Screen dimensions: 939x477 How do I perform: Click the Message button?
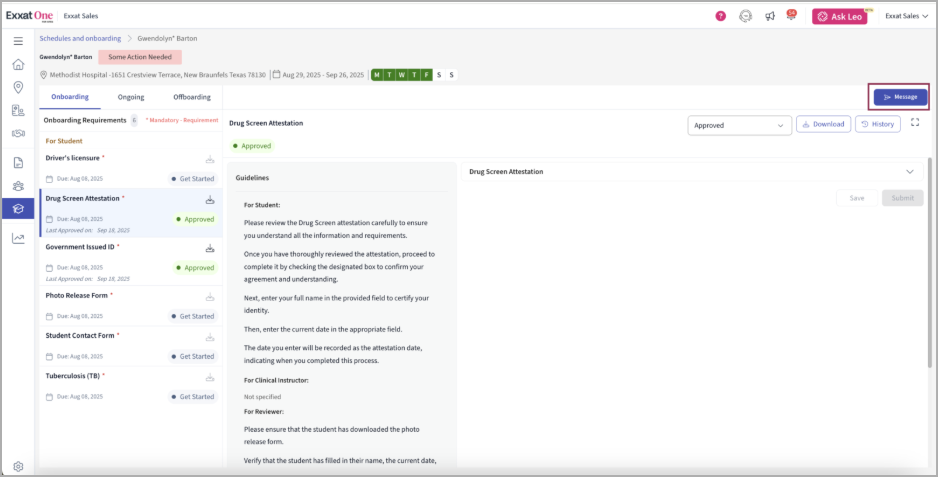899,97
